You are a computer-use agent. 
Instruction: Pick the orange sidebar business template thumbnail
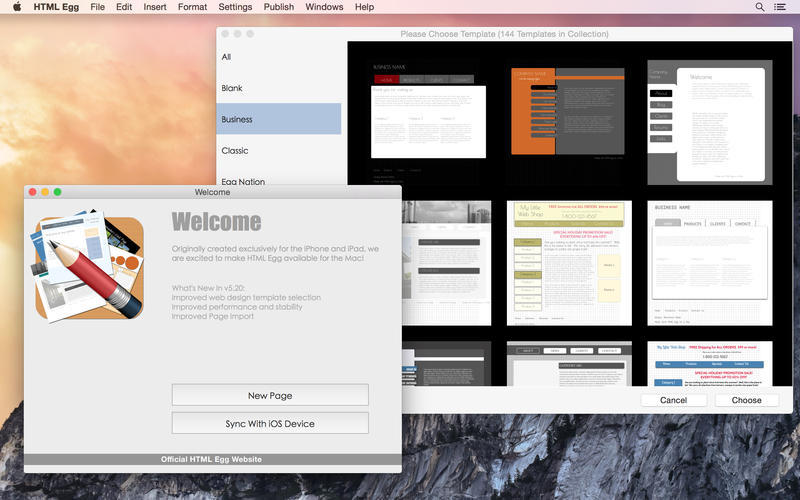pyautogui.click(x=567, y=112)
